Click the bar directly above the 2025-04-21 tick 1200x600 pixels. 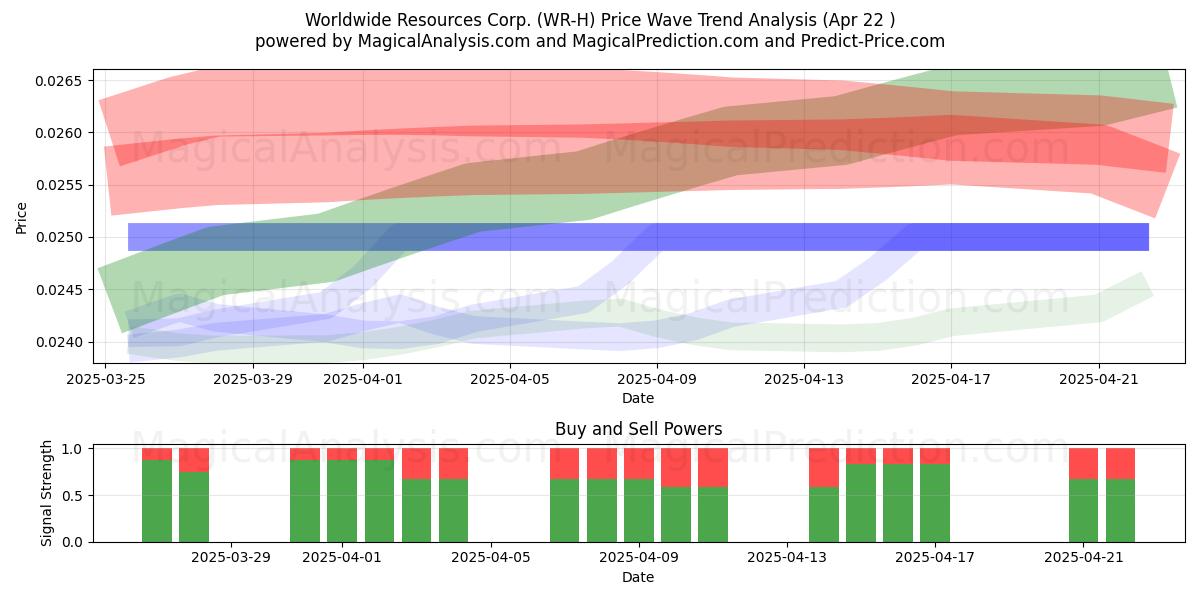(x=1083, y=495)
